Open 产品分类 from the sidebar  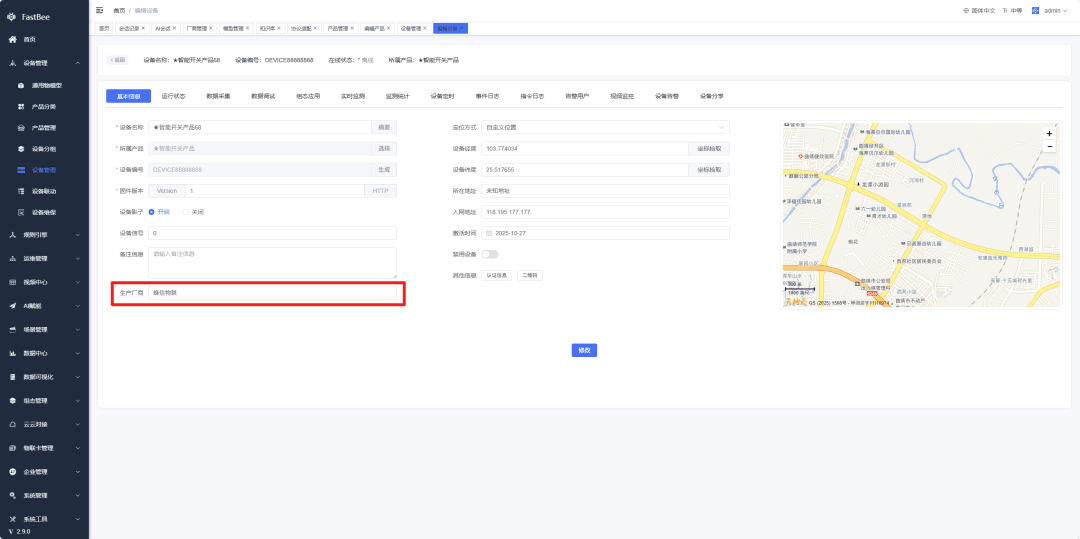44,107
